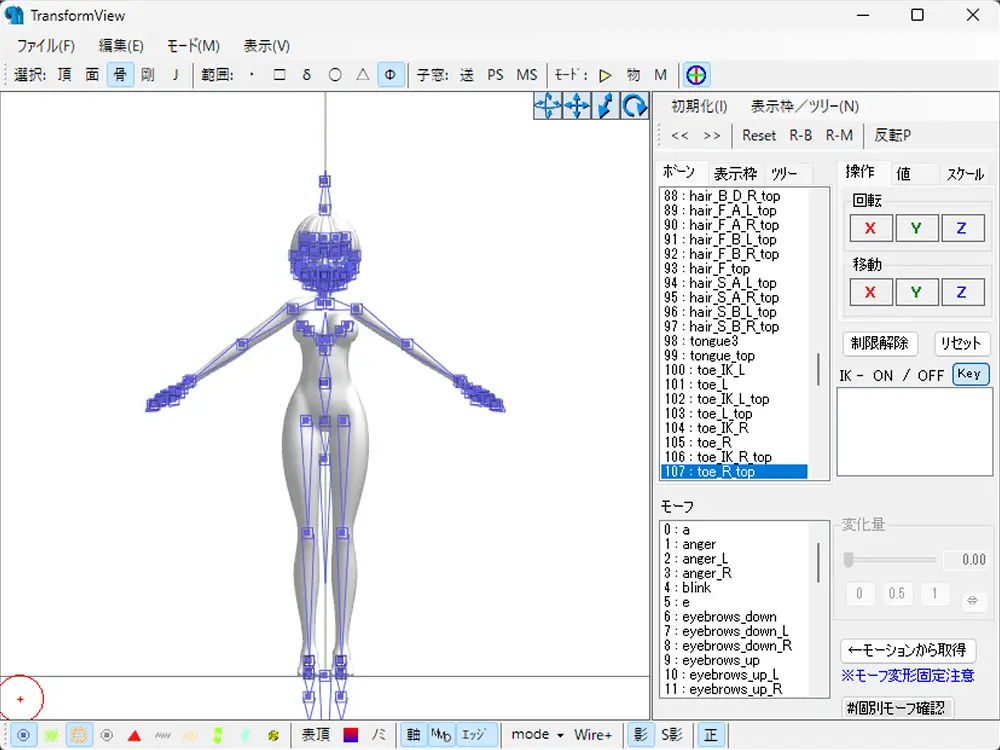Screen dimensions: 1000x750
Task: Open the 表示枠/ツリー(N) menu
Action: [x=804, y=106]
